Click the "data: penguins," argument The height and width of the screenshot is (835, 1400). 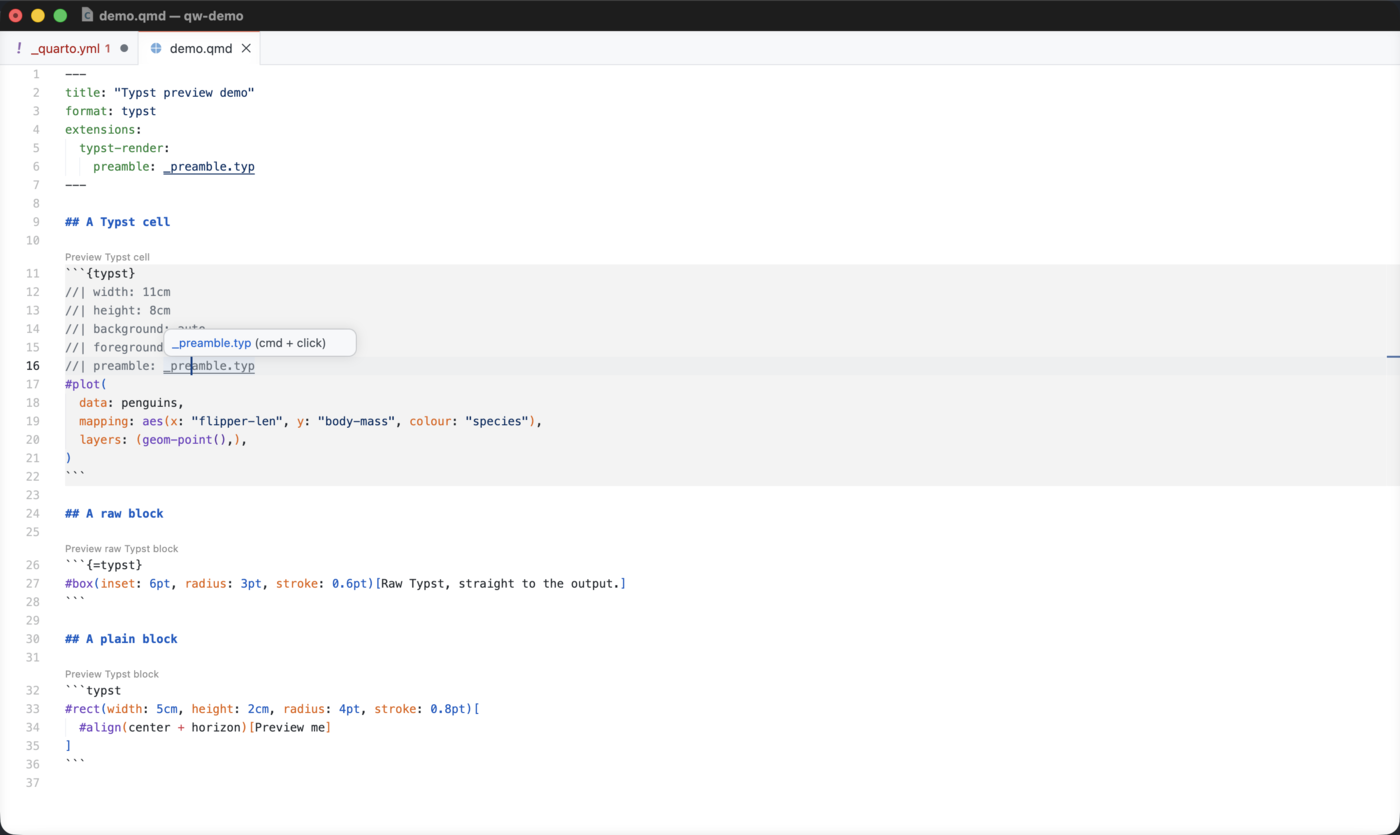[131, 403]
